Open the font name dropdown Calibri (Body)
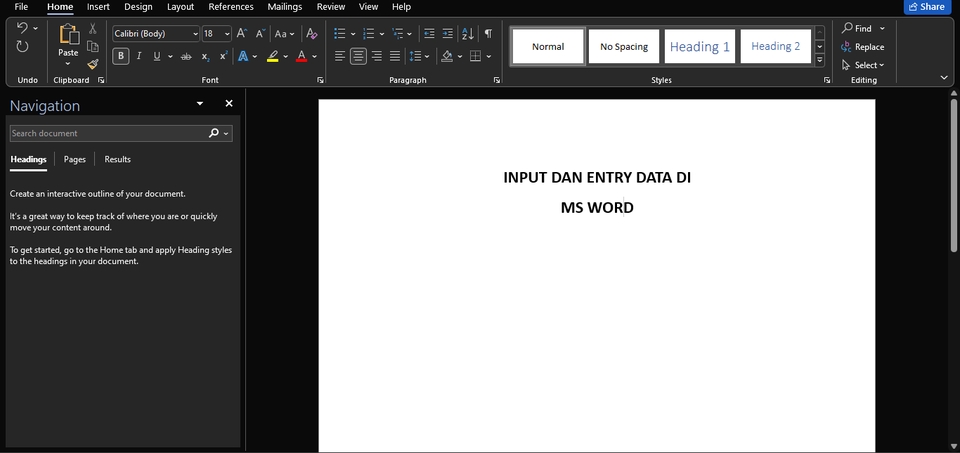The height and width of the screenshot is (453, 960). click(195, 34)
